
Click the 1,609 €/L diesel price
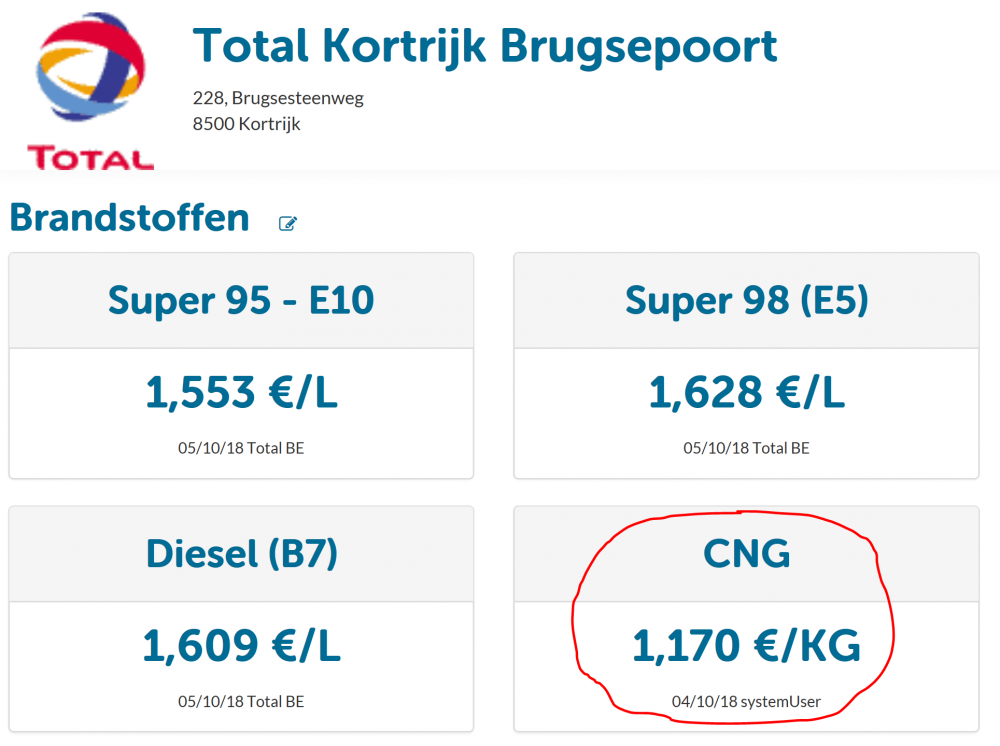pyautogui.click(x=241, y=646)
